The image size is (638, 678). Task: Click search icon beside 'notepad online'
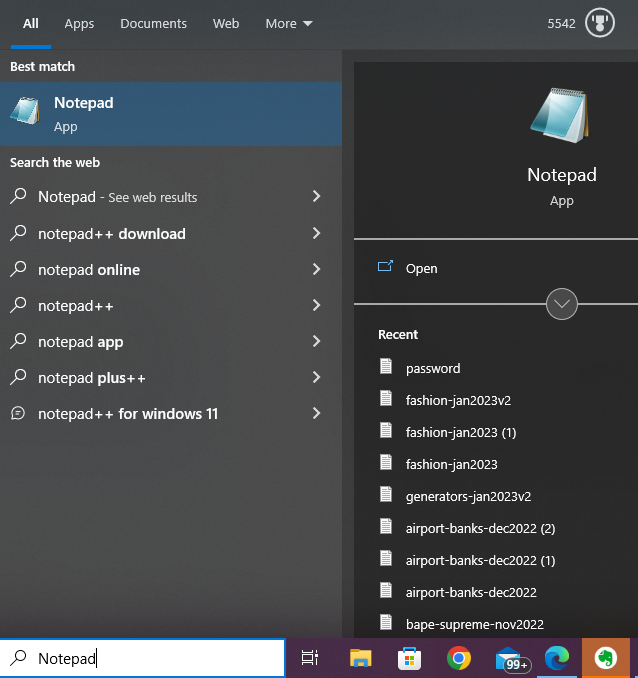click(18, 269)
